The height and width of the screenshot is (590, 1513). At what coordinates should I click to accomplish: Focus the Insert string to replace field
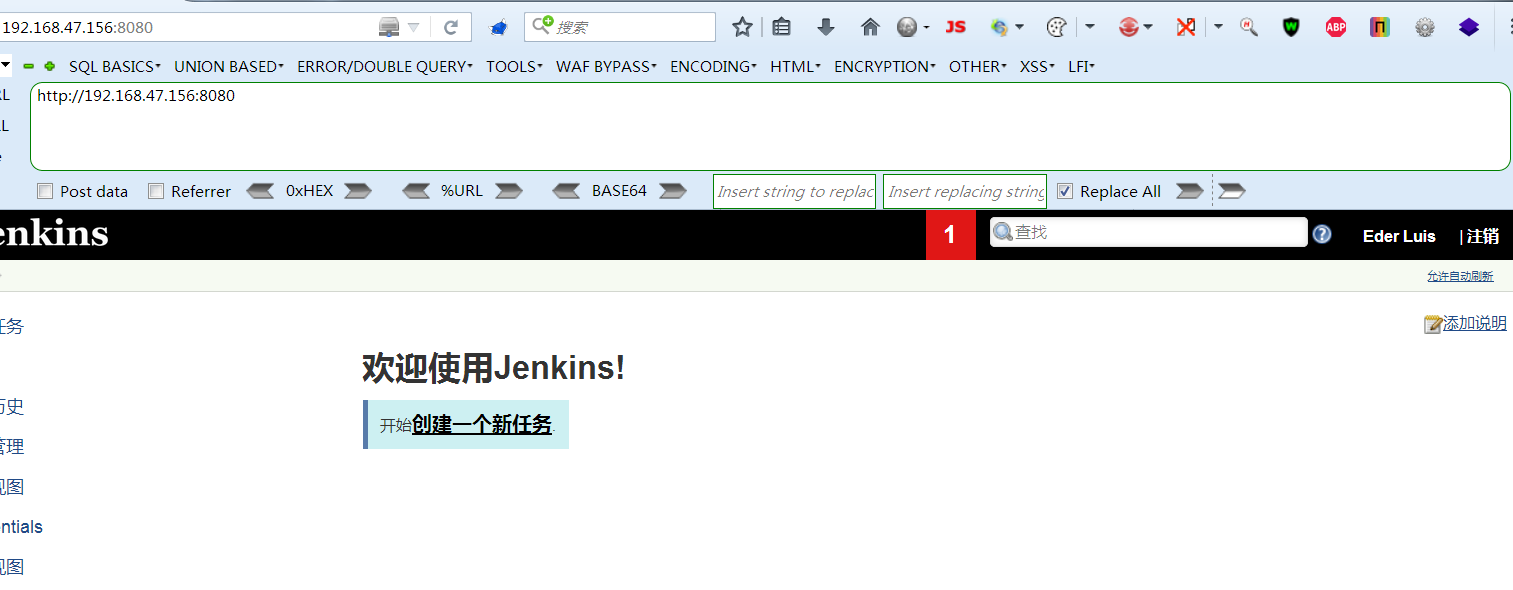794,191
